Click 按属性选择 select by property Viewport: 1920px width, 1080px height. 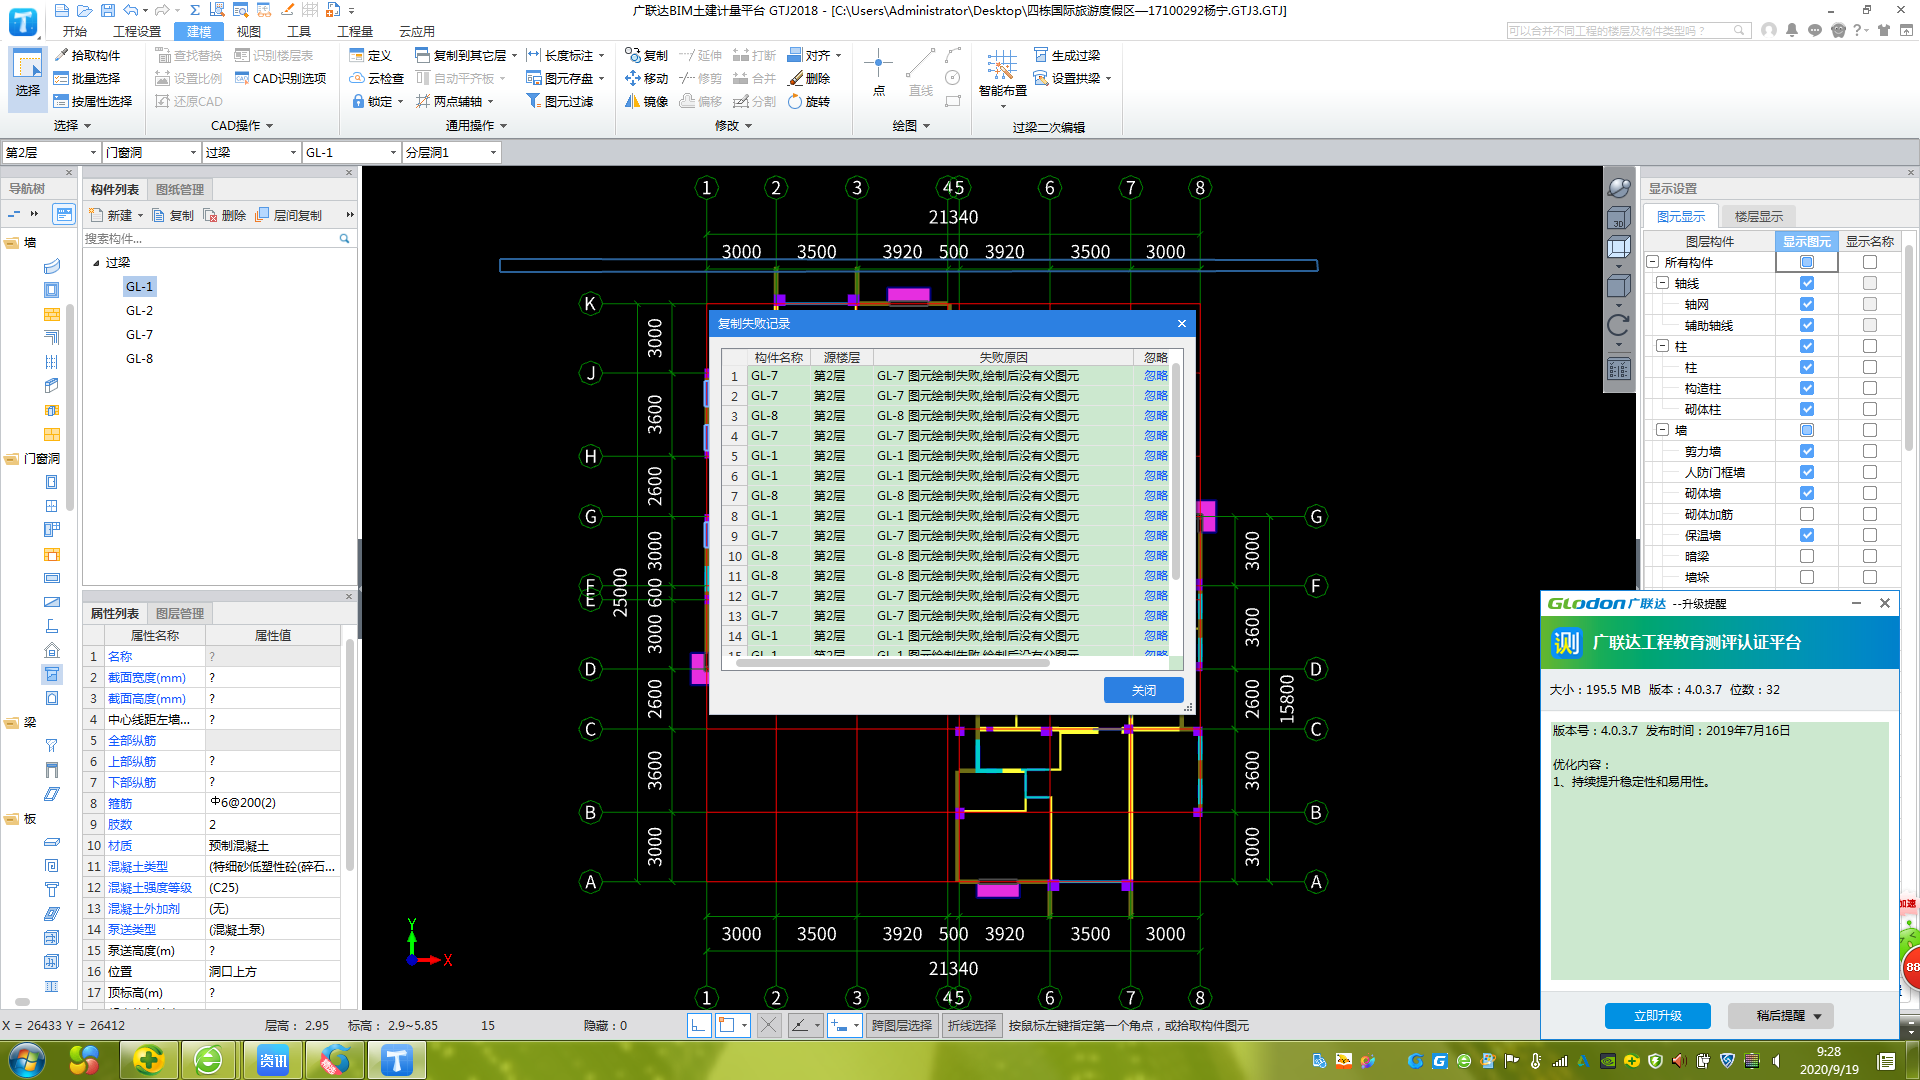94,101
